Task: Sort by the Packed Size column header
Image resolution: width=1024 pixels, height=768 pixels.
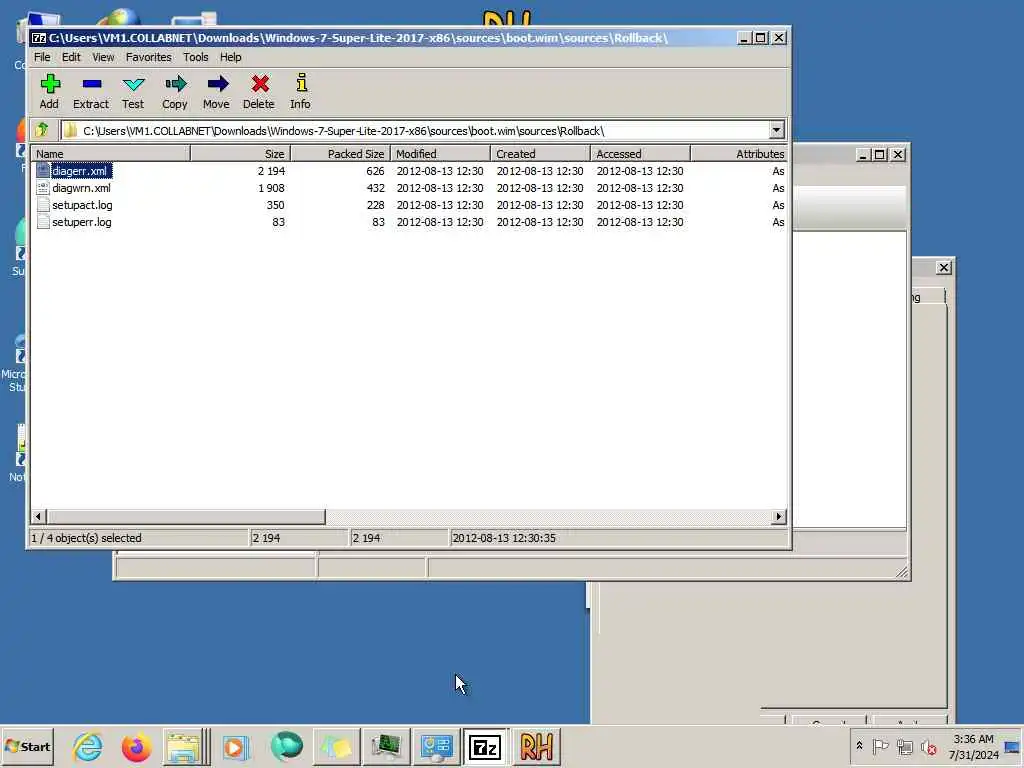Action: click(x=340, y=153)
